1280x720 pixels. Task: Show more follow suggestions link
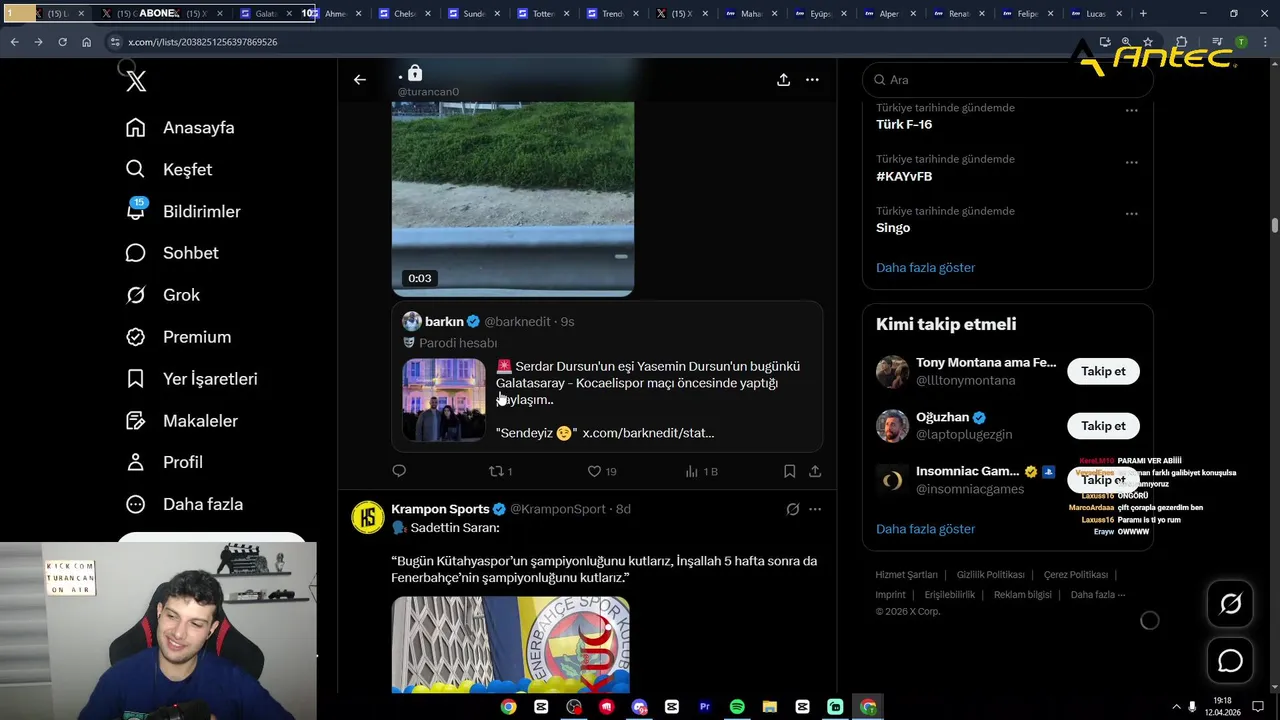pos(925,529)
